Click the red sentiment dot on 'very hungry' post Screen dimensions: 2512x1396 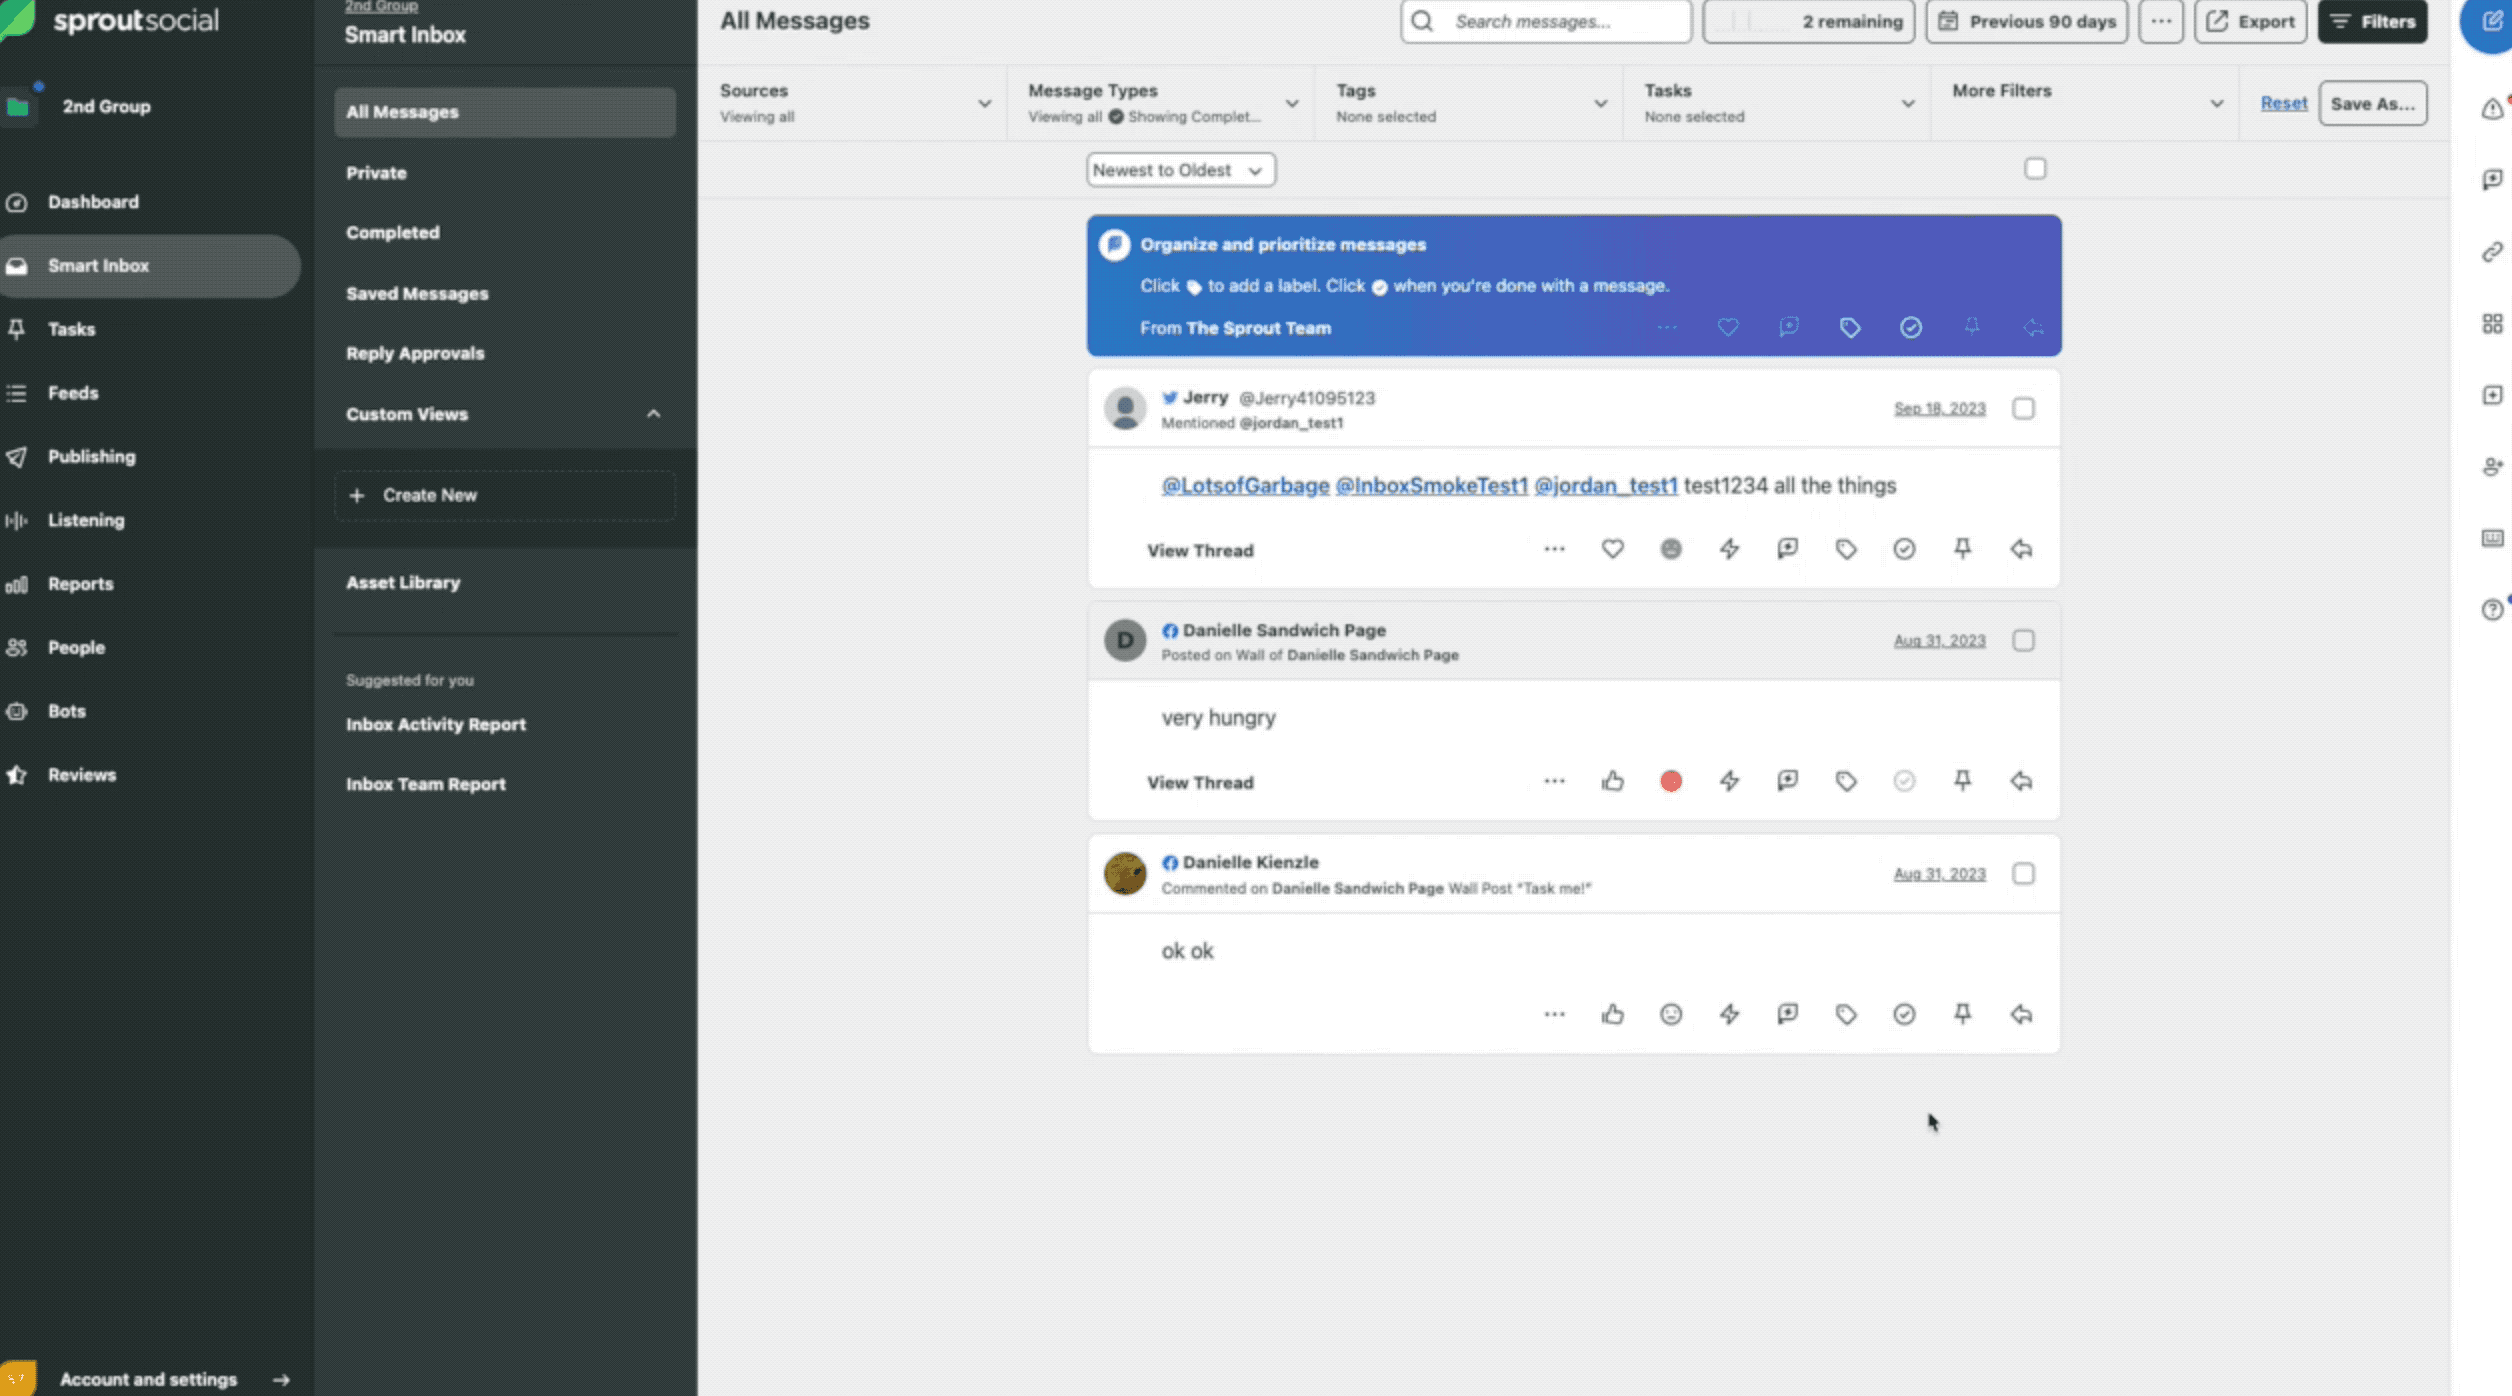point(1670,781)
